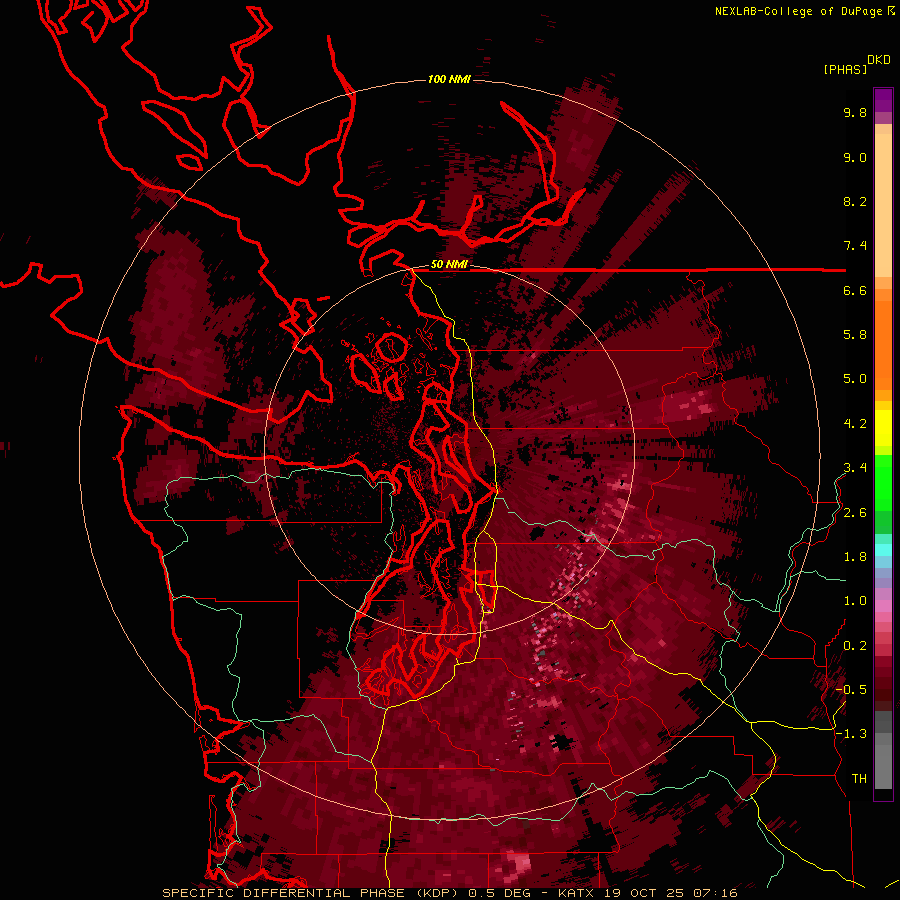Click the 4.2 legend value
900x900 pixels.
(x=855, y=424)
